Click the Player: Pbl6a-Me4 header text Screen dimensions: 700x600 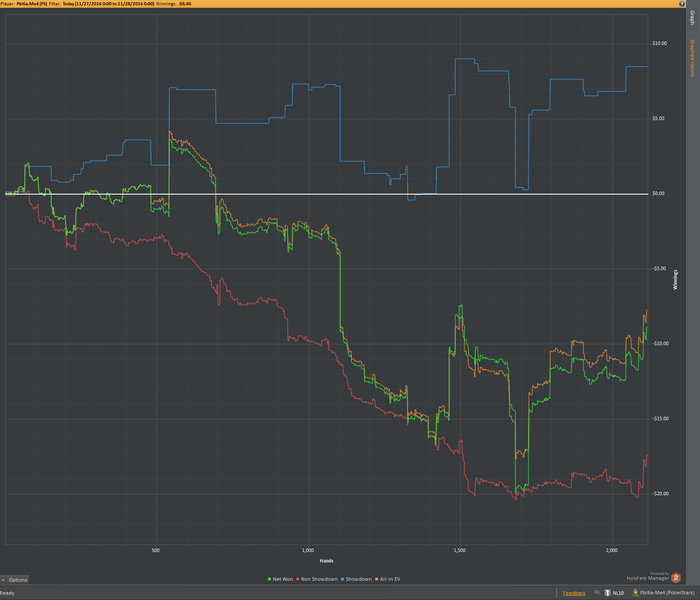pyautogui.click(x=24, y=4)
